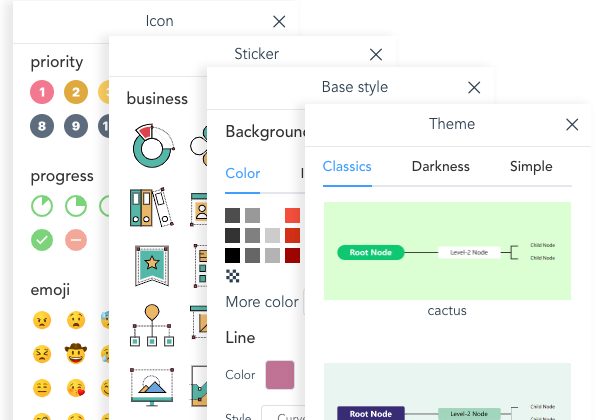Add the red minus progress icon
Viewport: 600px width, 420px height.
[75, 240]
